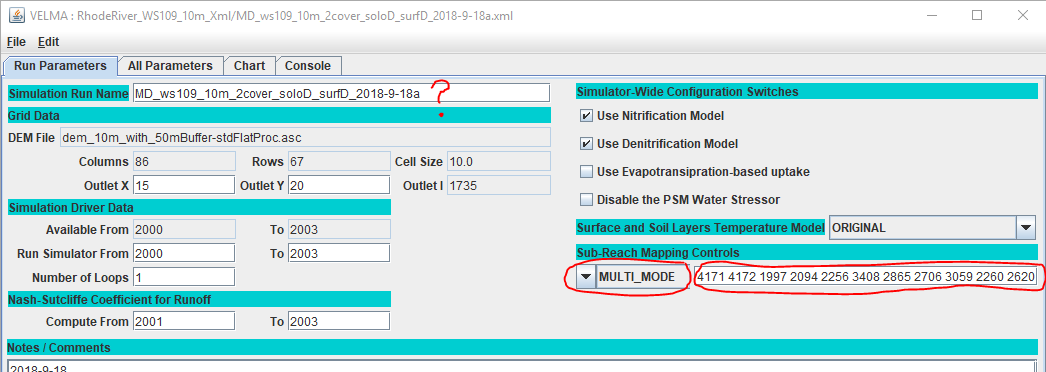The height and width of the screenshot is (372, 1046).
Task: Switch to the Console tab
Action: [308, 66]
